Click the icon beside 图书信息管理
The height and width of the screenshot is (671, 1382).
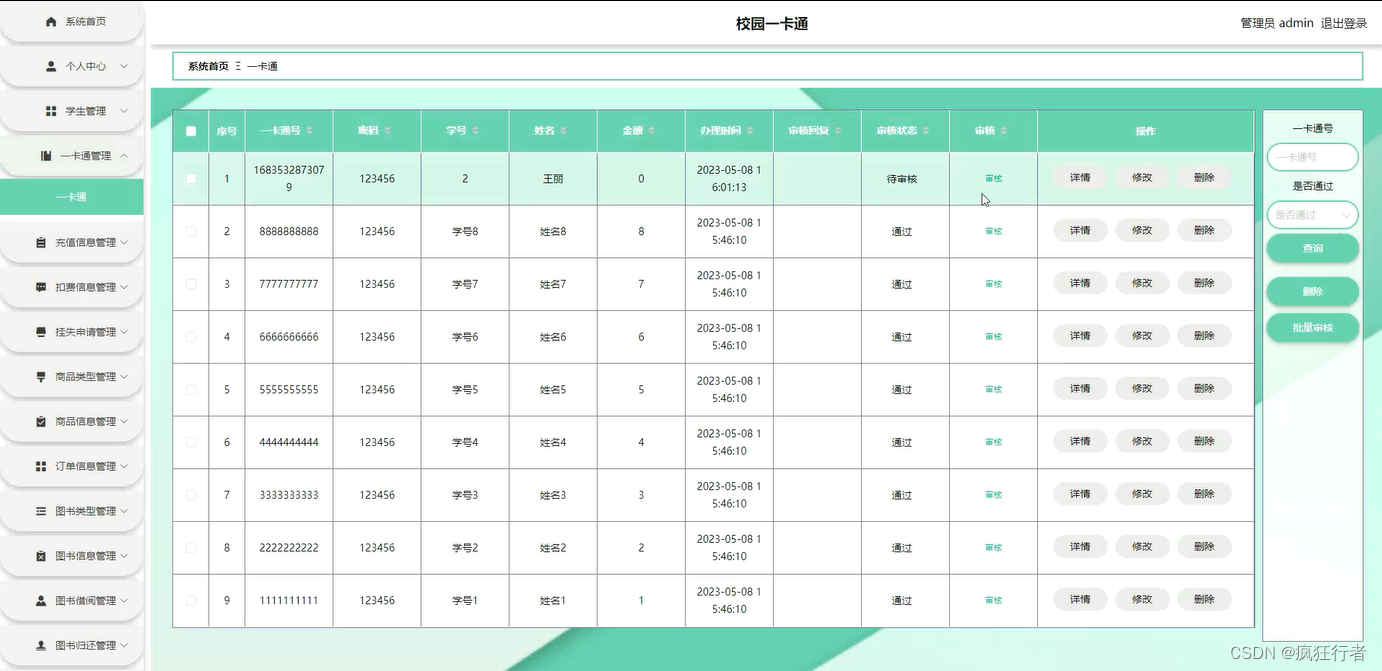(41, 556)
